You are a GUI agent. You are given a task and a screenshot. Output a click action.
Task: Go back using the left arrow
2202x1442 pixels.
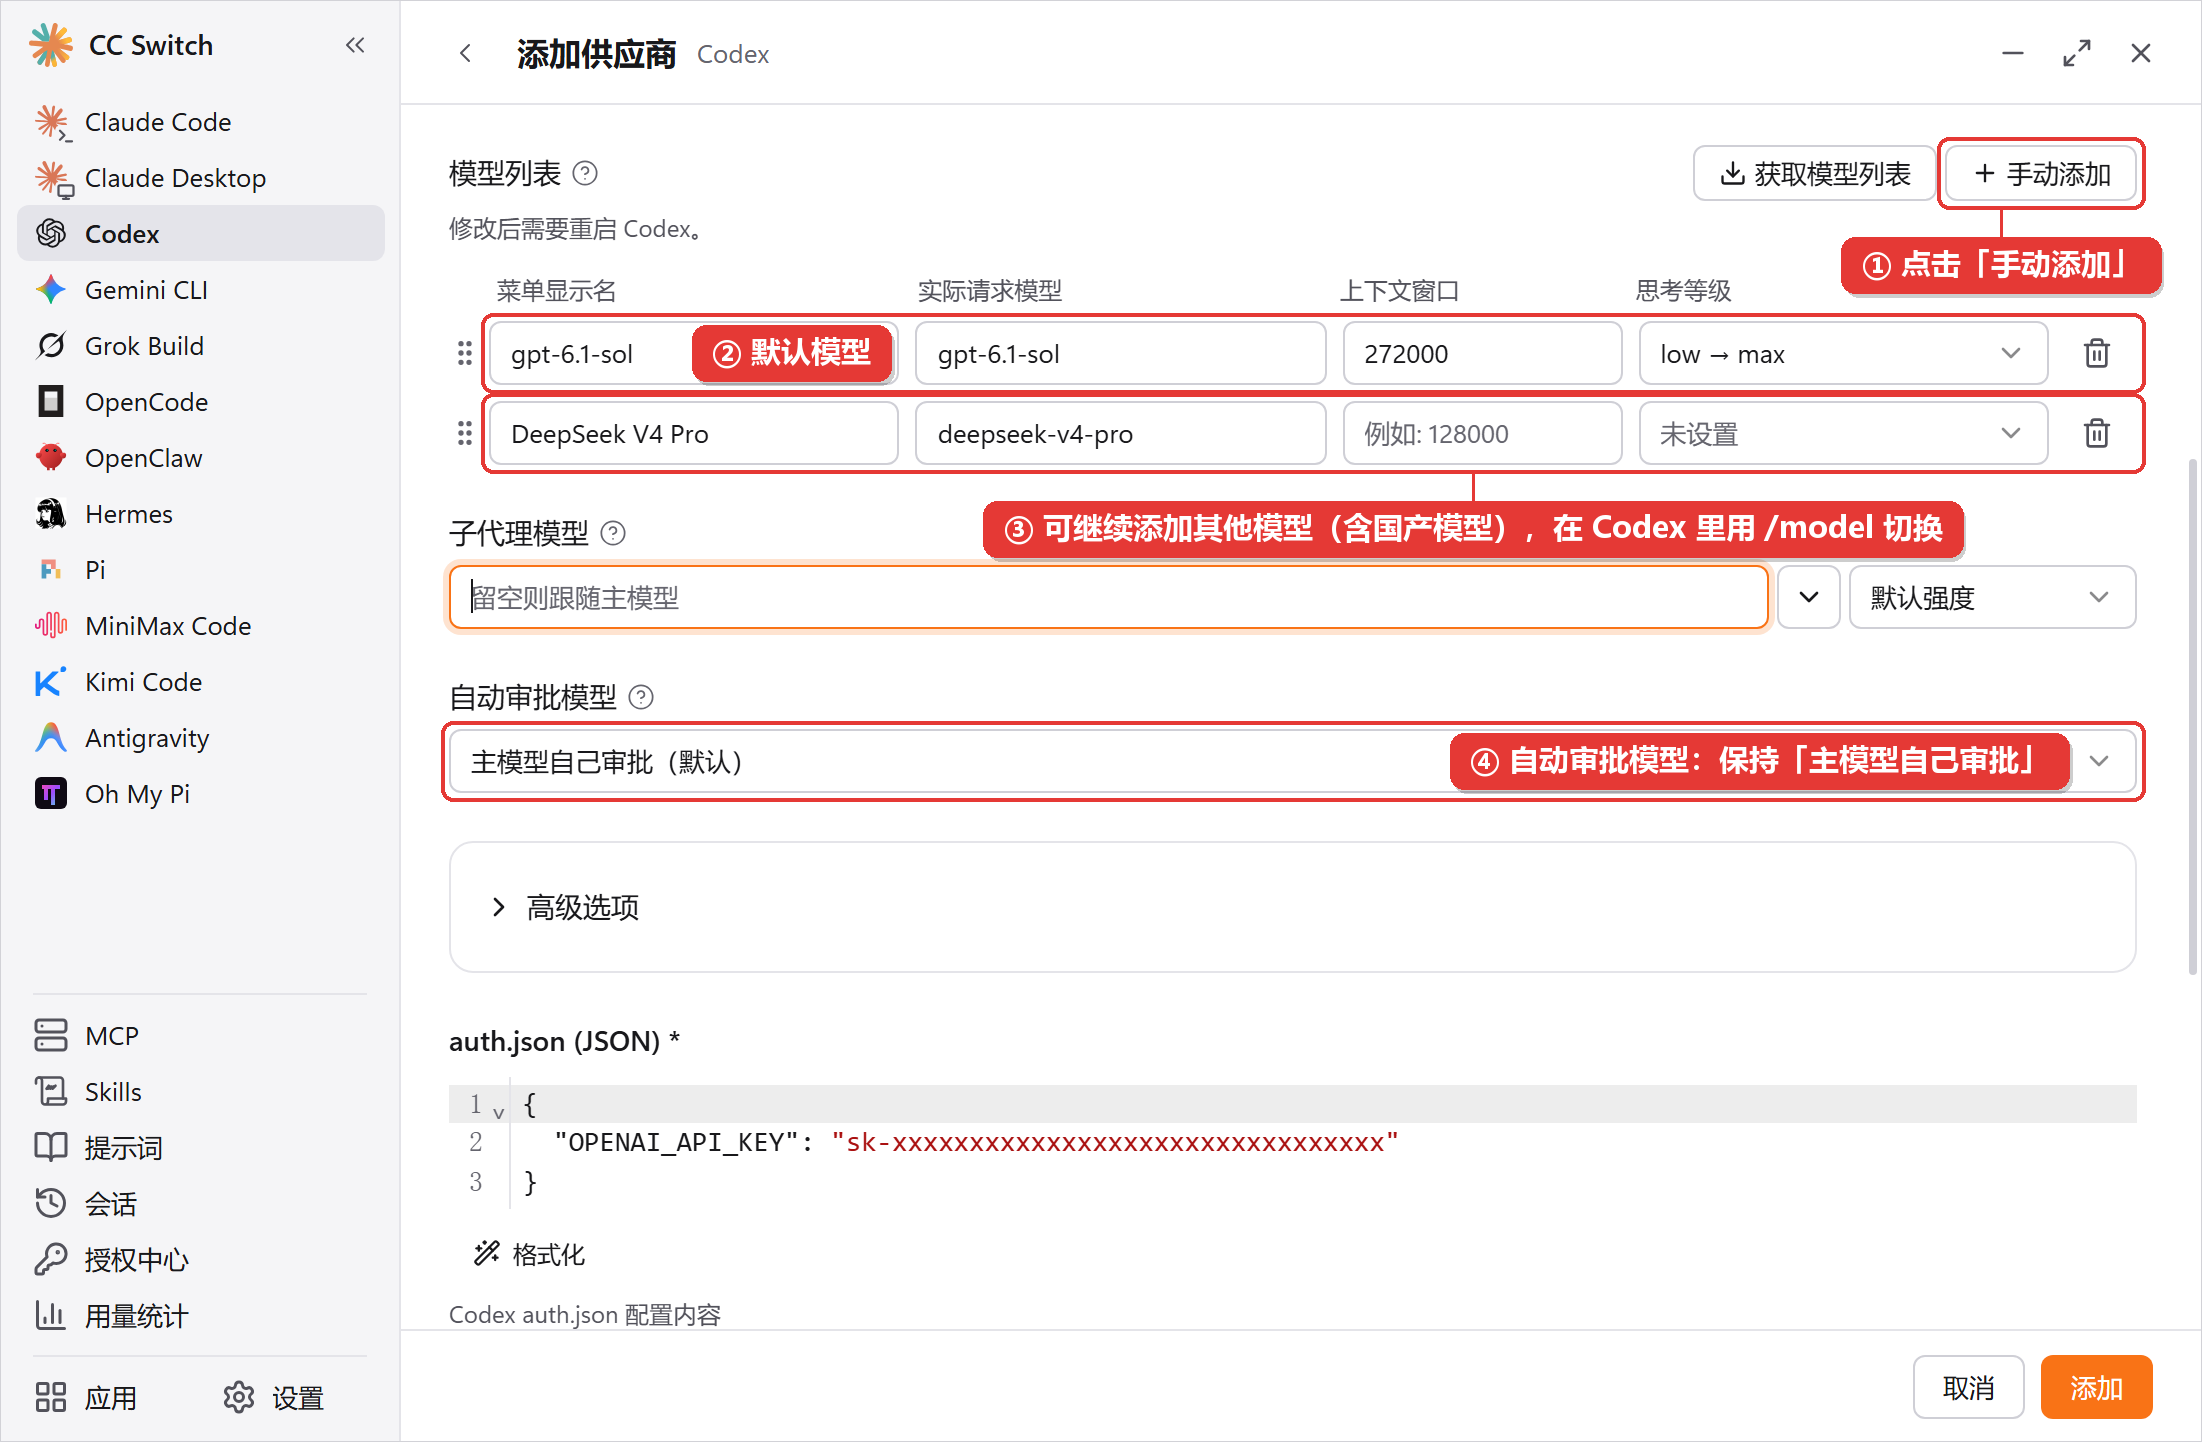coord(465,54)
